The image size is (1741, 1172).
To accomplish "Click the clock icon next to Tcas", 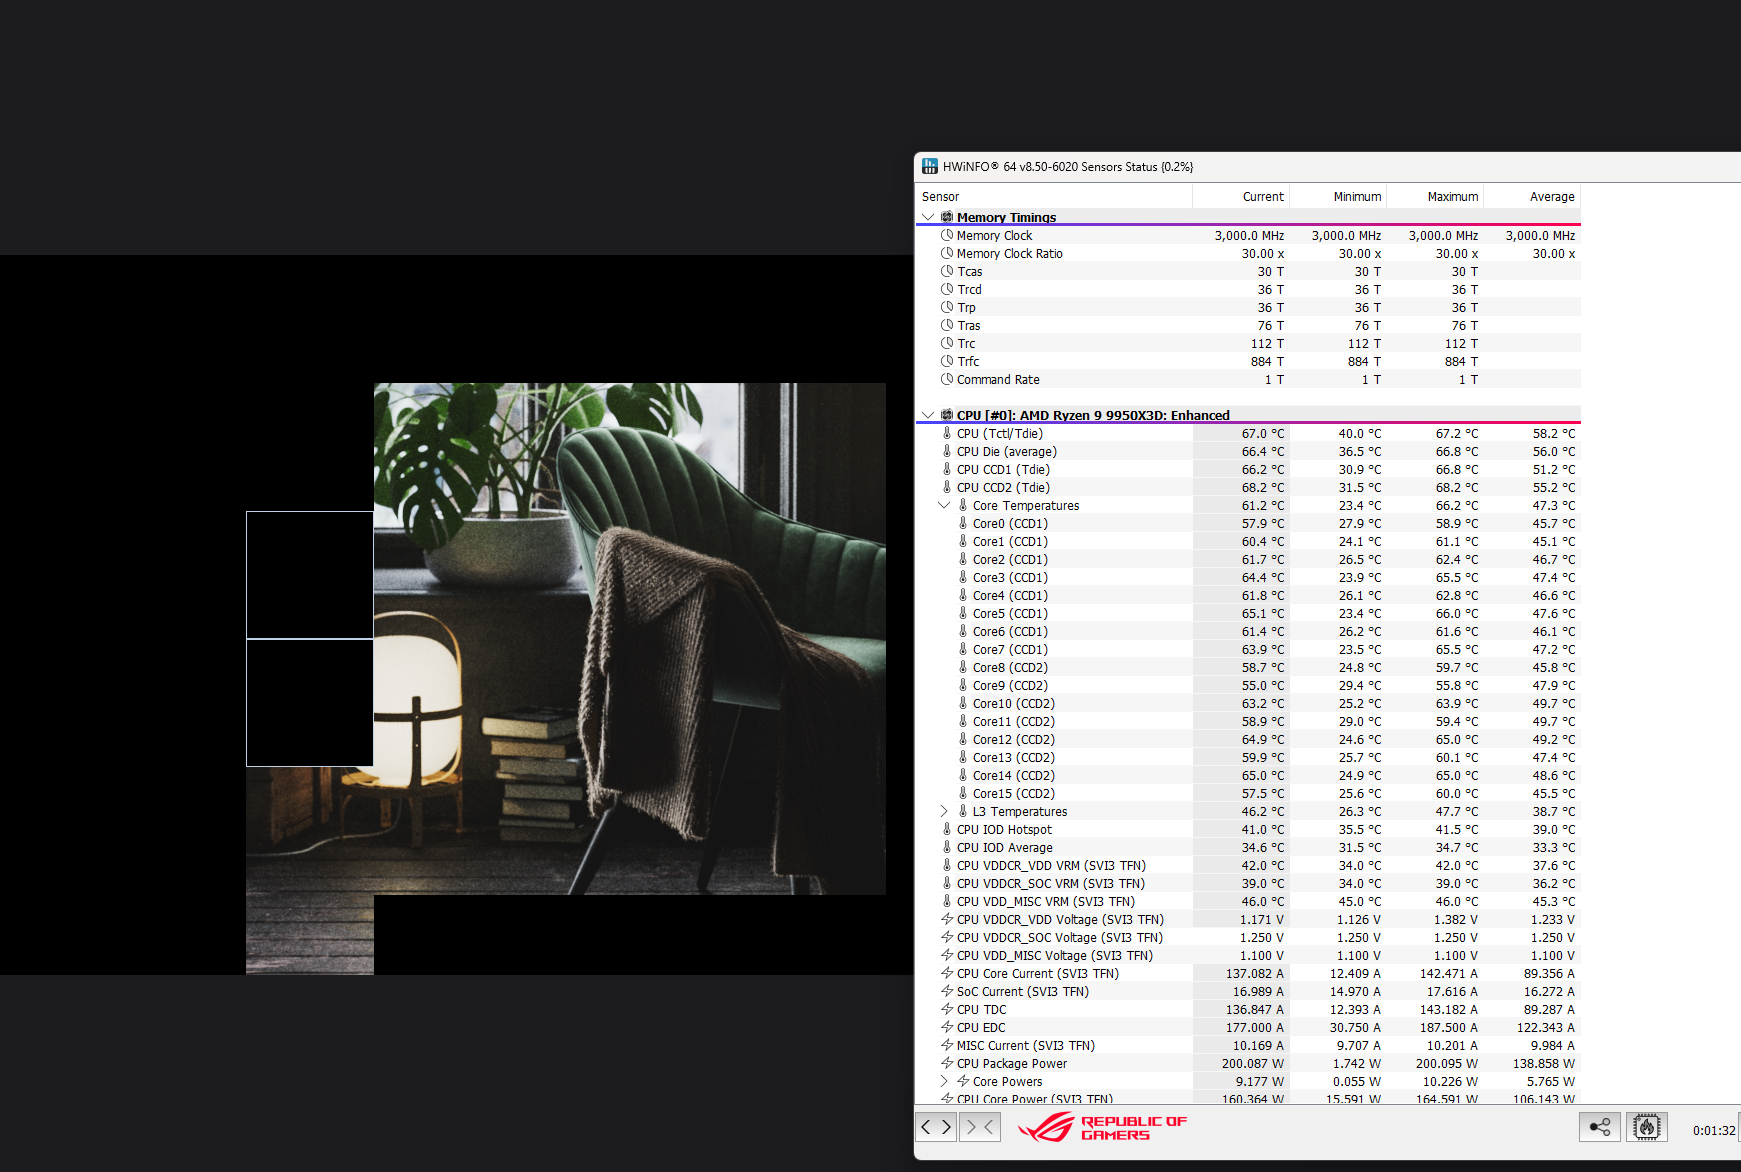I will click(x=947, y=271).
